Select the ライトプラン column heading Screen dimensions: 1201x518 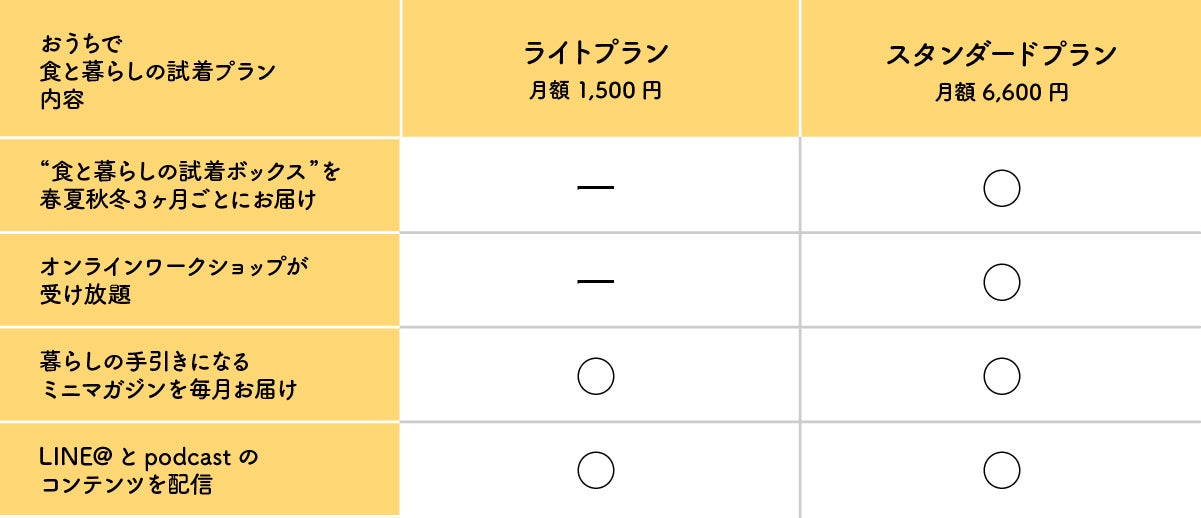pos(596,53)
